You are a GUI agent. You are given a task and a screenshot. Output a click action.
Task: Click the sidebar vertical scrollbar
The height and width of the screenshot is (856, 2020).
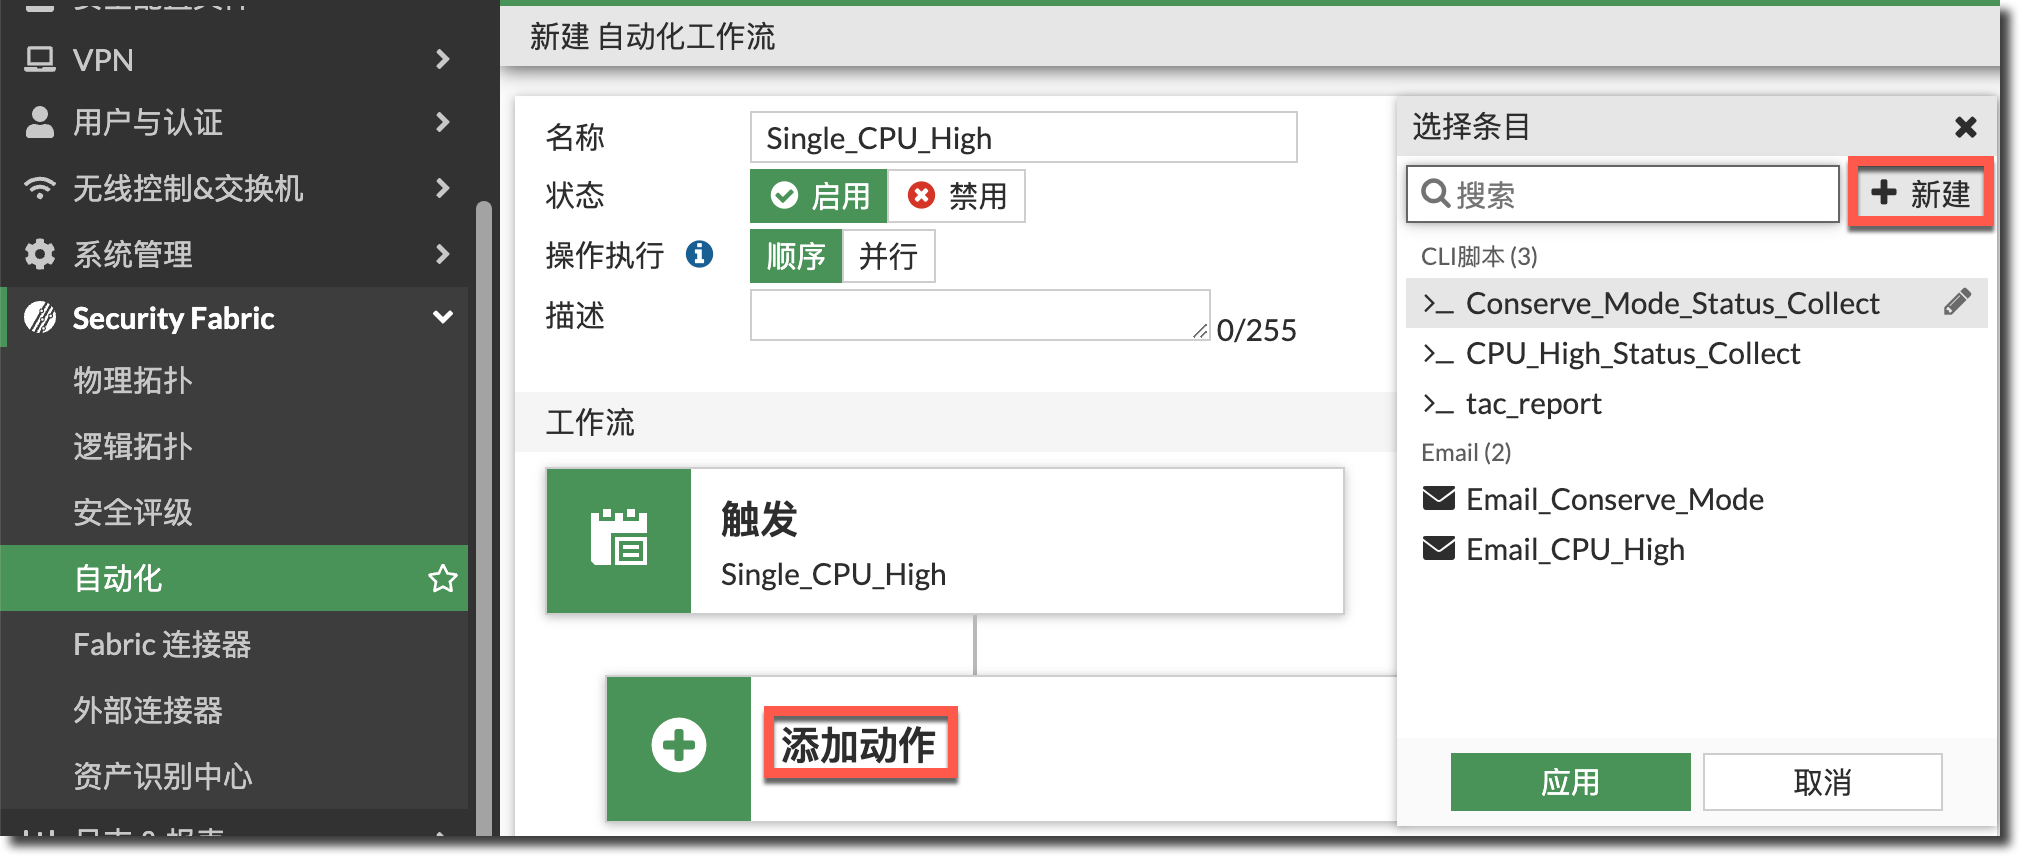(484, 500)
